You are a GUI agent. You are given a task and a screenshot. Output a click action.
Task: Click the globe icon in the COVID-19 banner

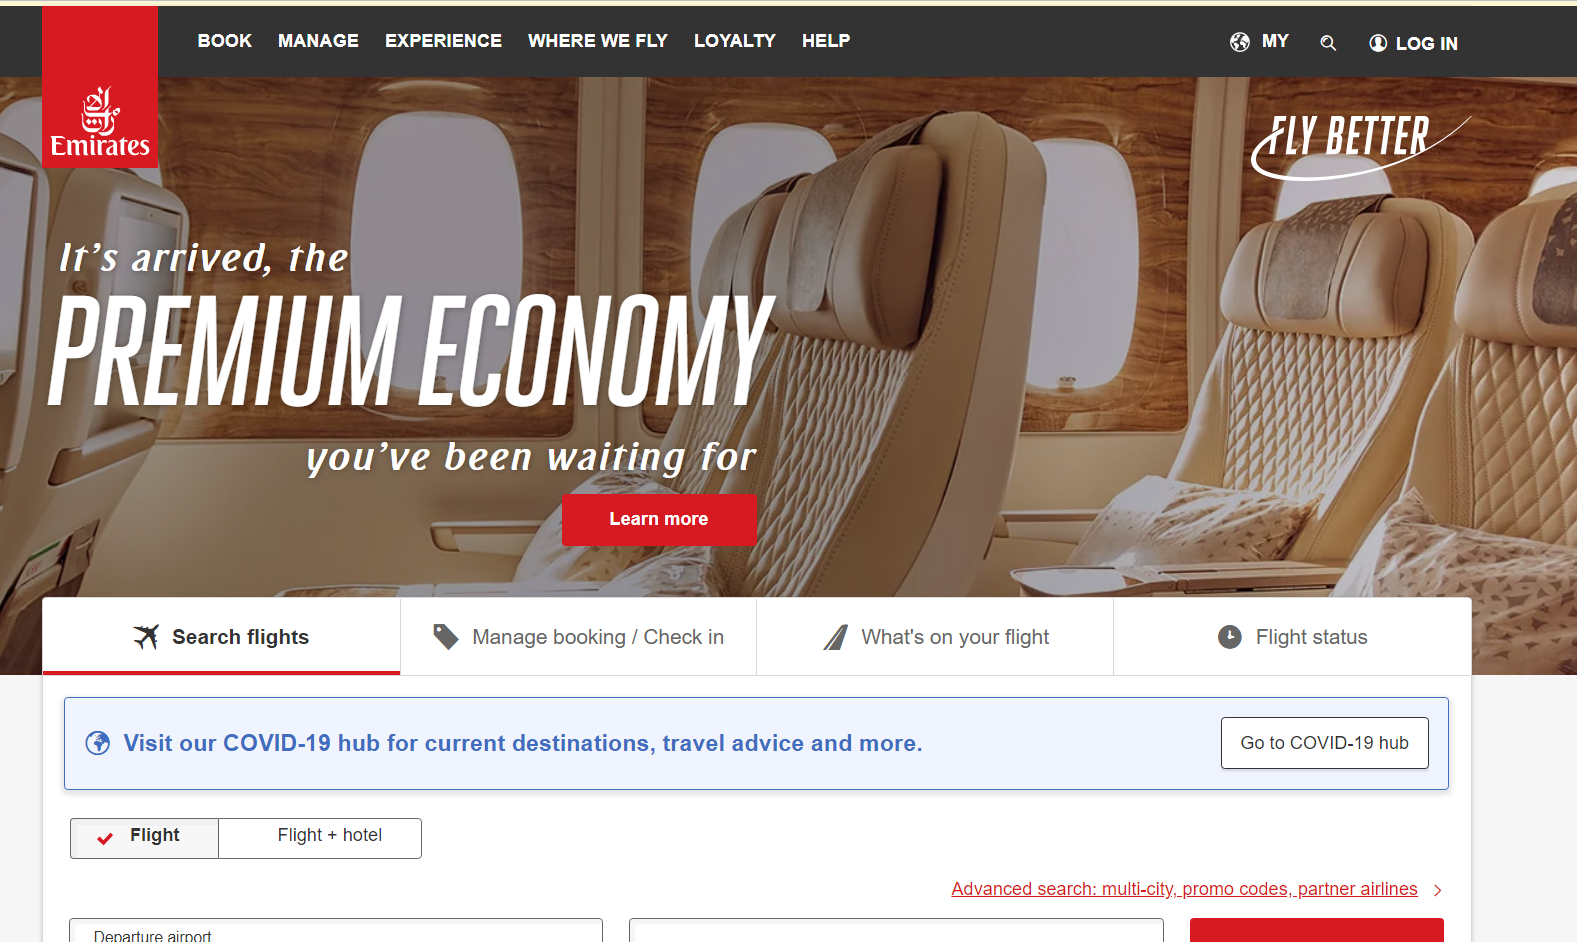click(x=98, y=743)
